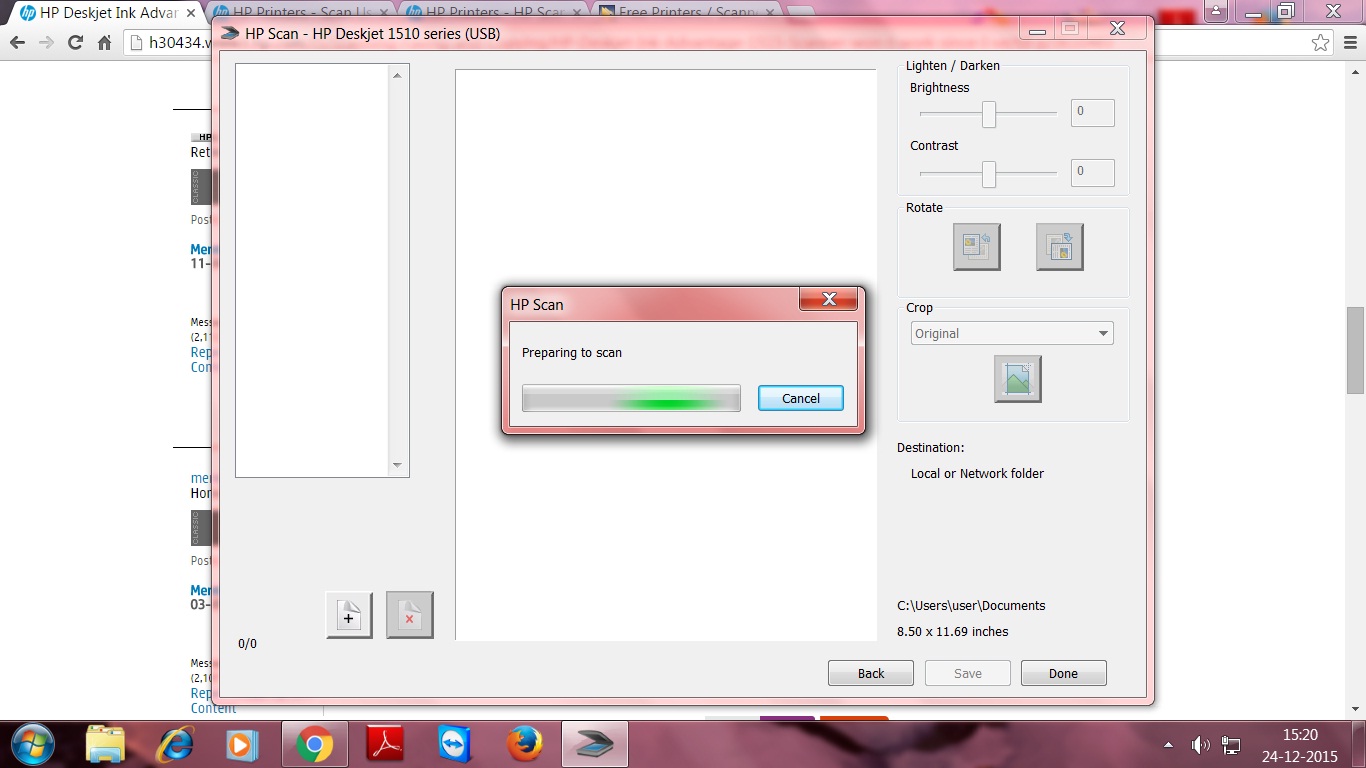
Task: Close the Preparing to scan dialog
Action: point(828,299)
